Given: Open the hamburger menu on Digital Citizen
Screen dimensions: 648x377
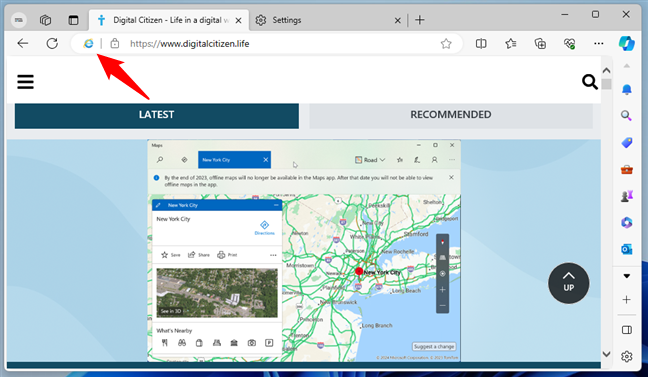Looking at the screenshot, I should 25,81.
